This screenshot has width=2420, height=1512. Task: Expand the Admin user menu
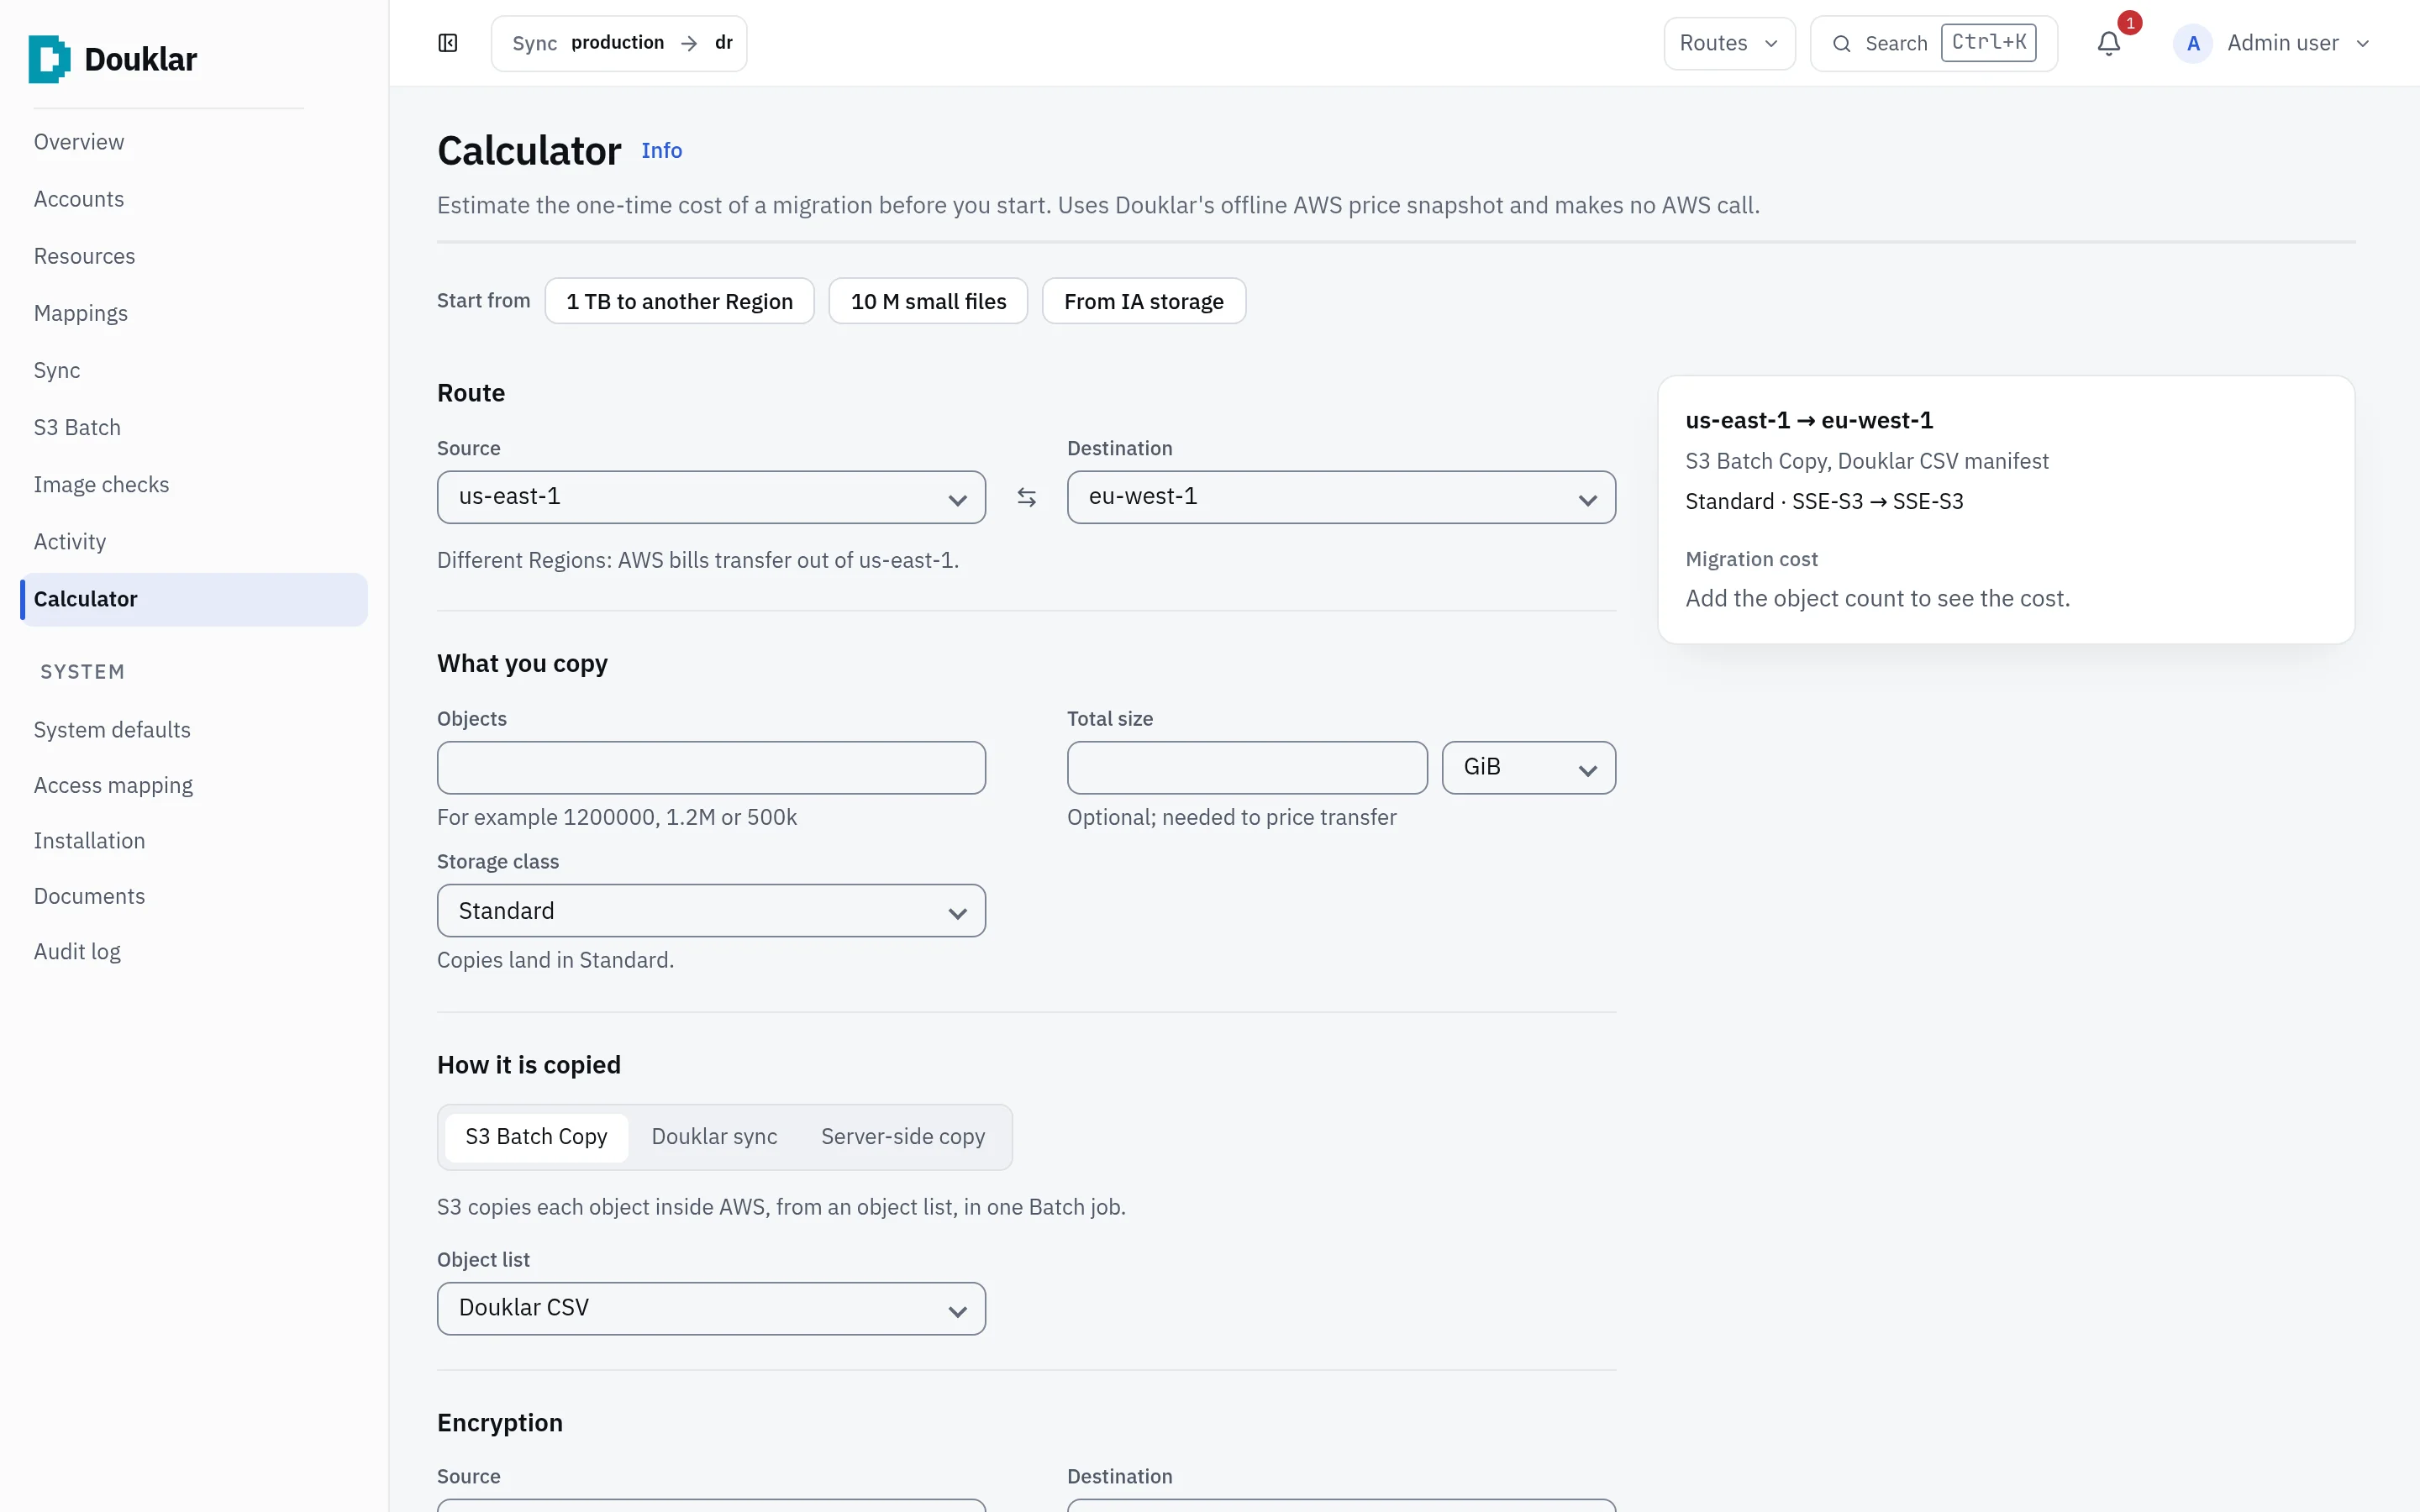[x=2272, y=43]
